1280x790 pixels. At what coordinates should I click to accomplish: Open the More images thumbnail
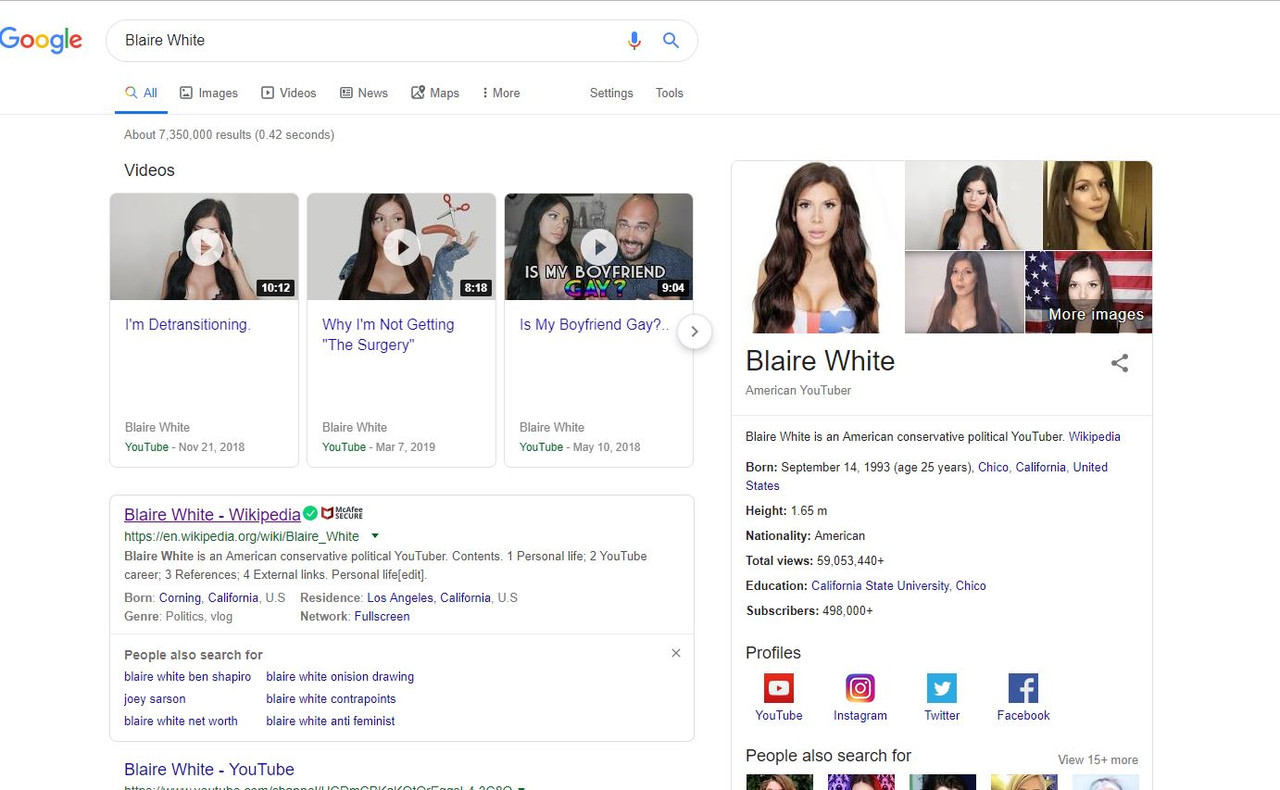tap(1089, 292)
